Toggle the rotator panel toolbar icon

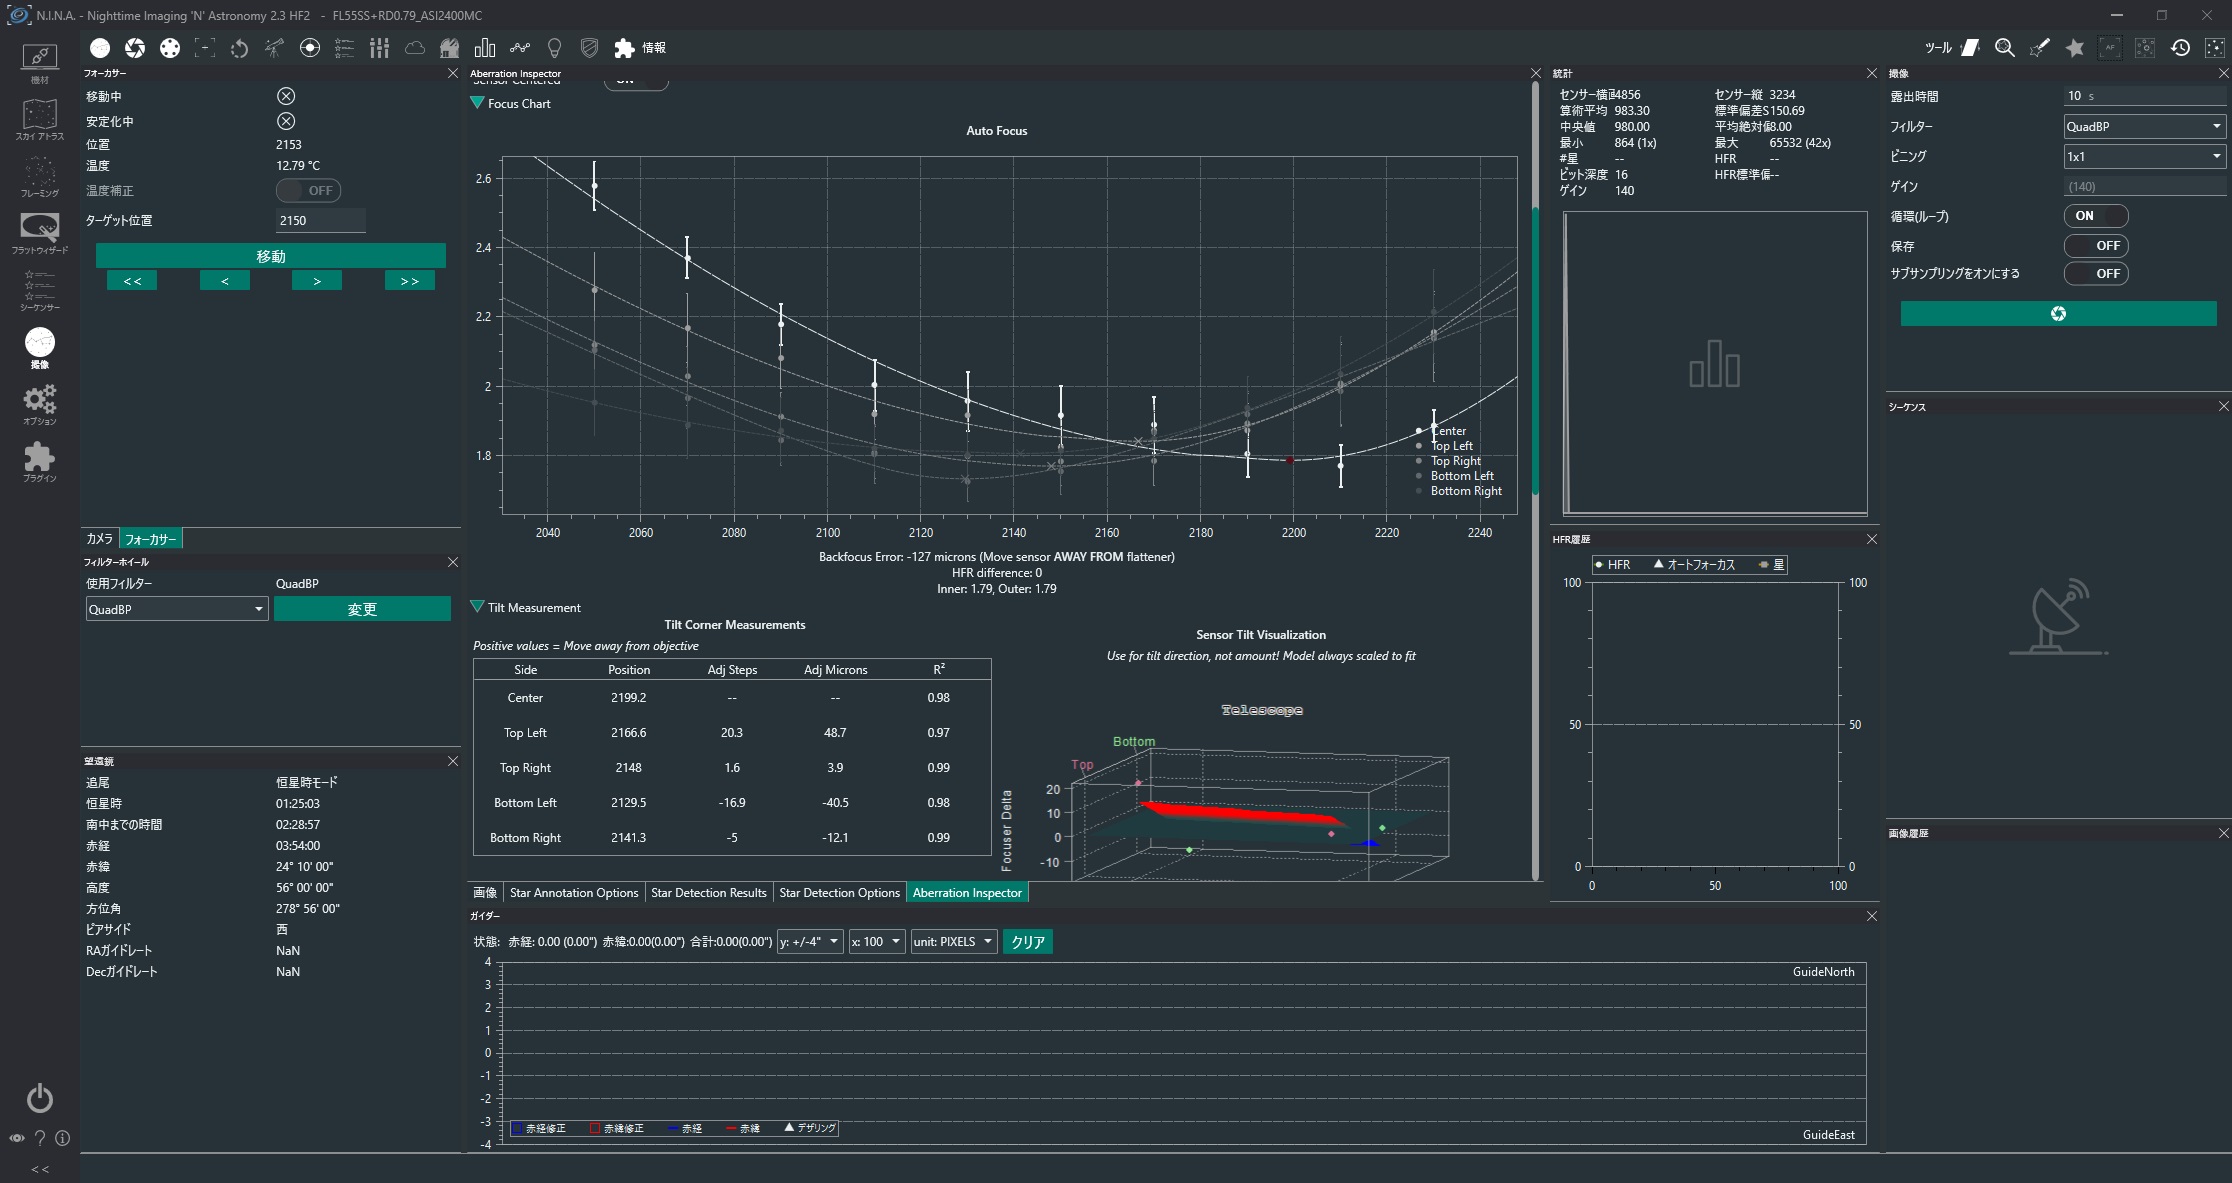(239, 48)
